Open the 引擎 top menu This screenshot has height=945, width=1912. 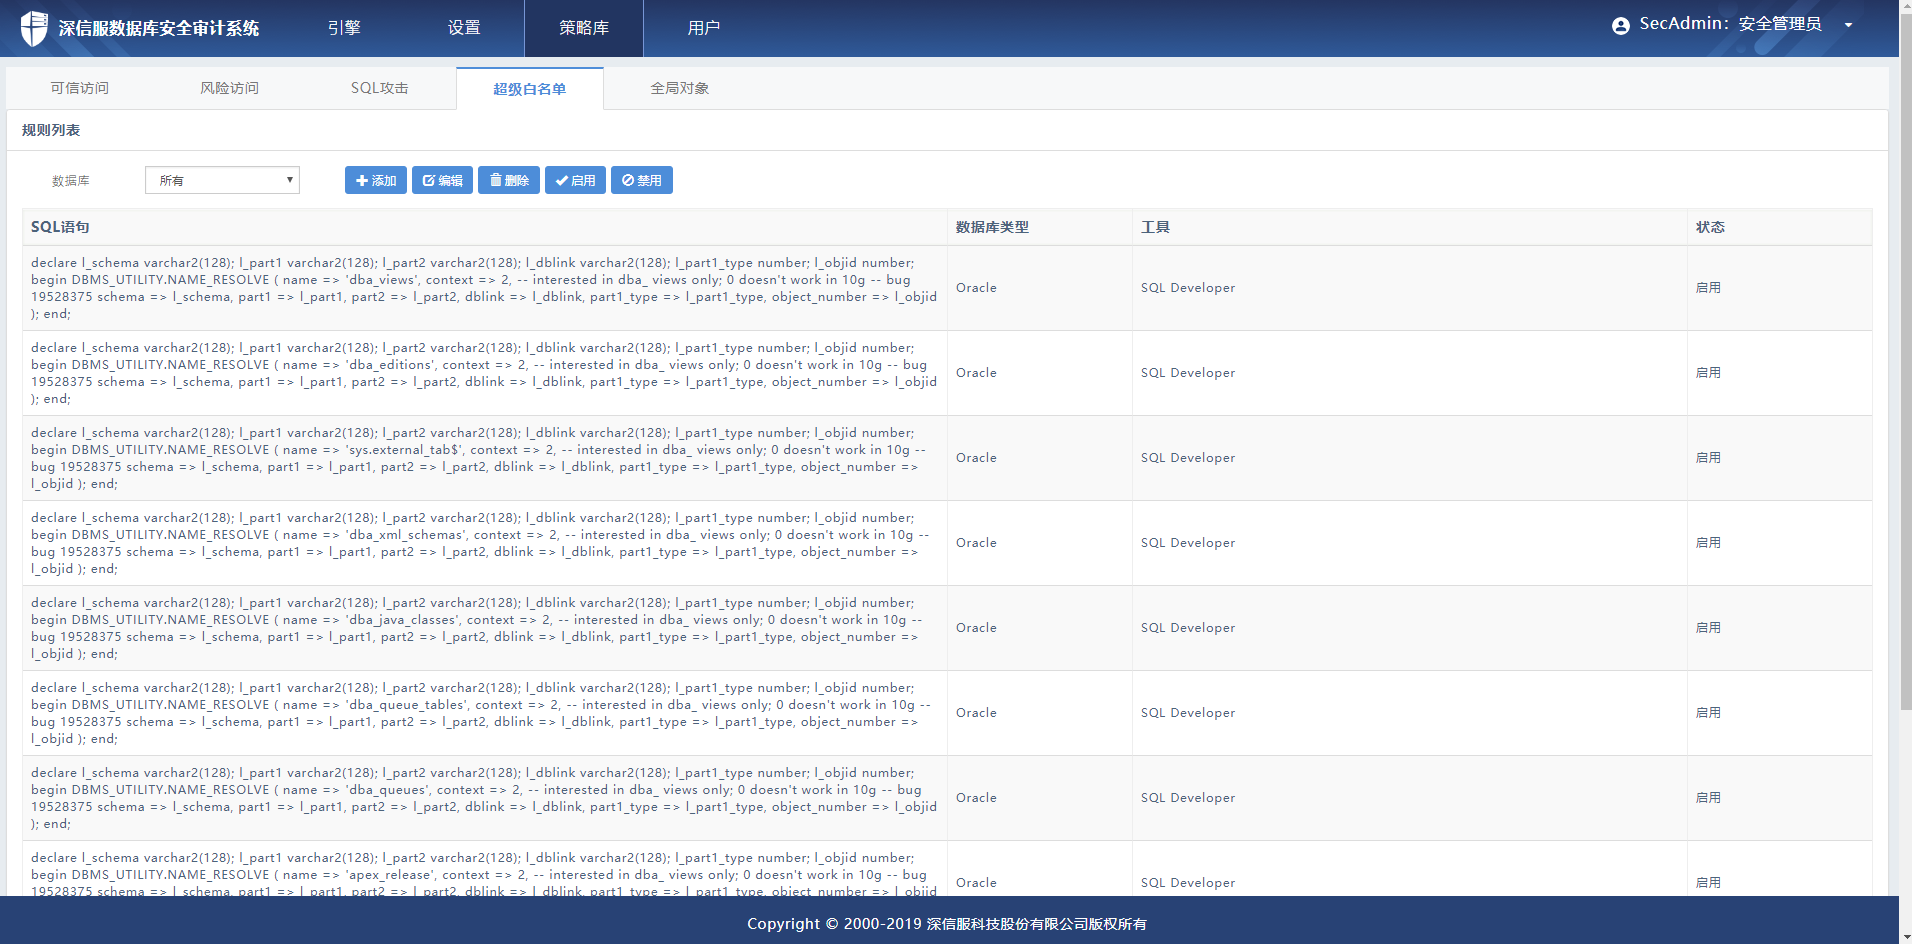(344, 28)
